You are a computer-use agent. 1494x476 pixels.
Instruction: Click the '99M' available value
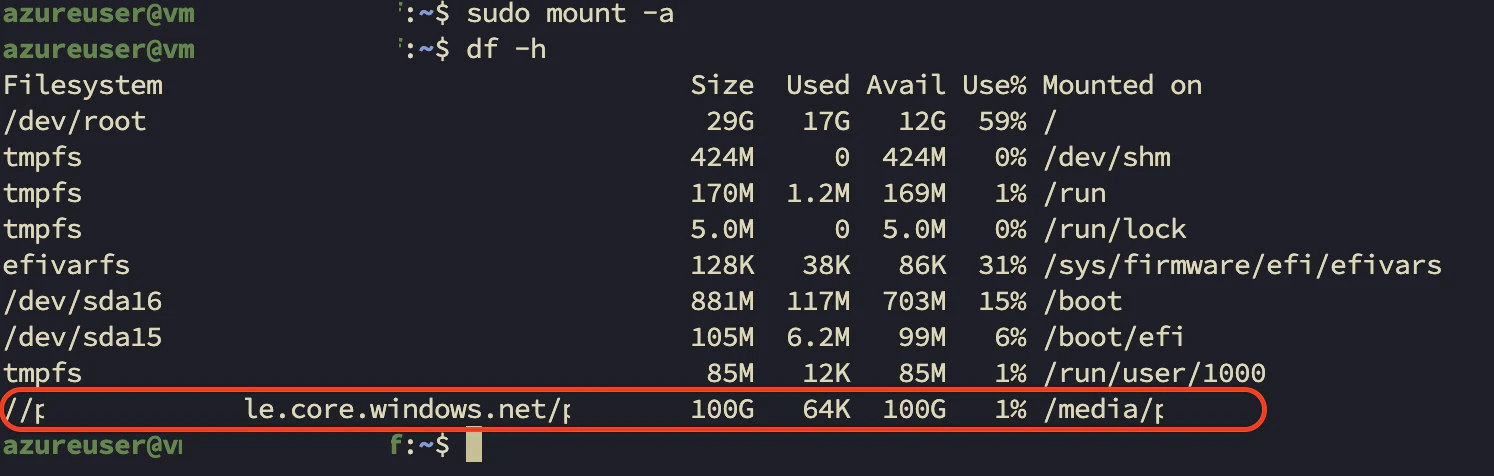pyautogui.click(x=922, y=338)
